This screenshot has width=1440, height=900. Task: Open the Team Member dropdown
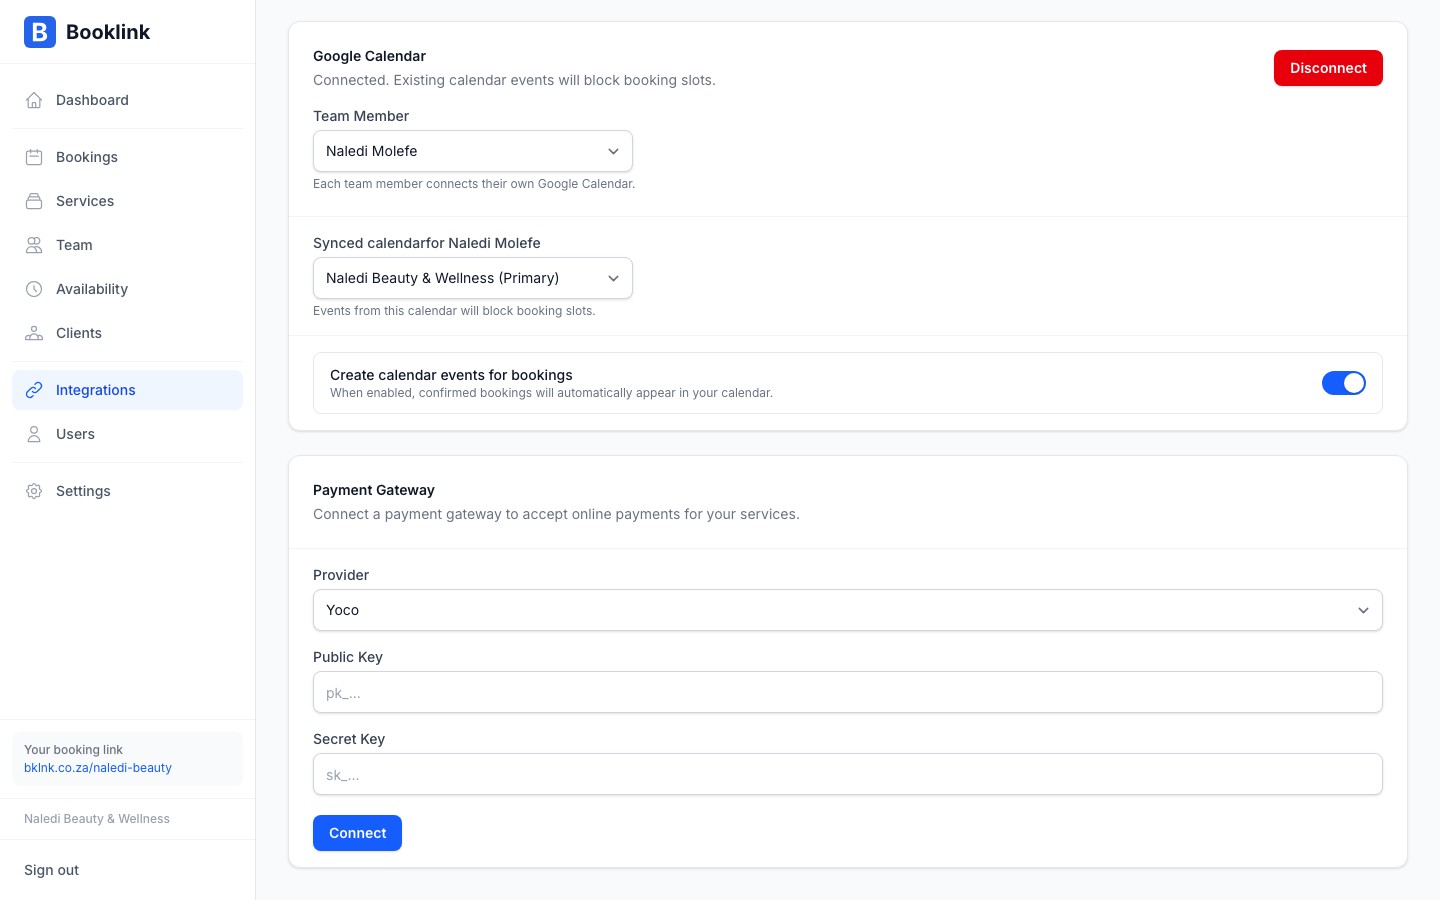point(472,151)
